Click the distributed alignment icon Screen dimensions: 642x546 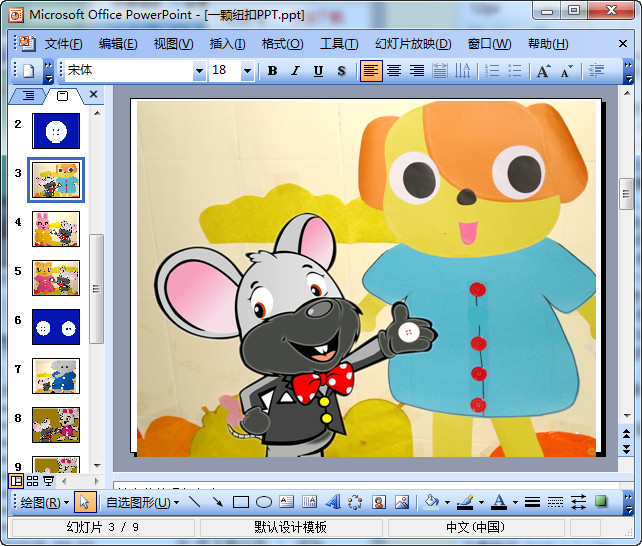(440, 71)
